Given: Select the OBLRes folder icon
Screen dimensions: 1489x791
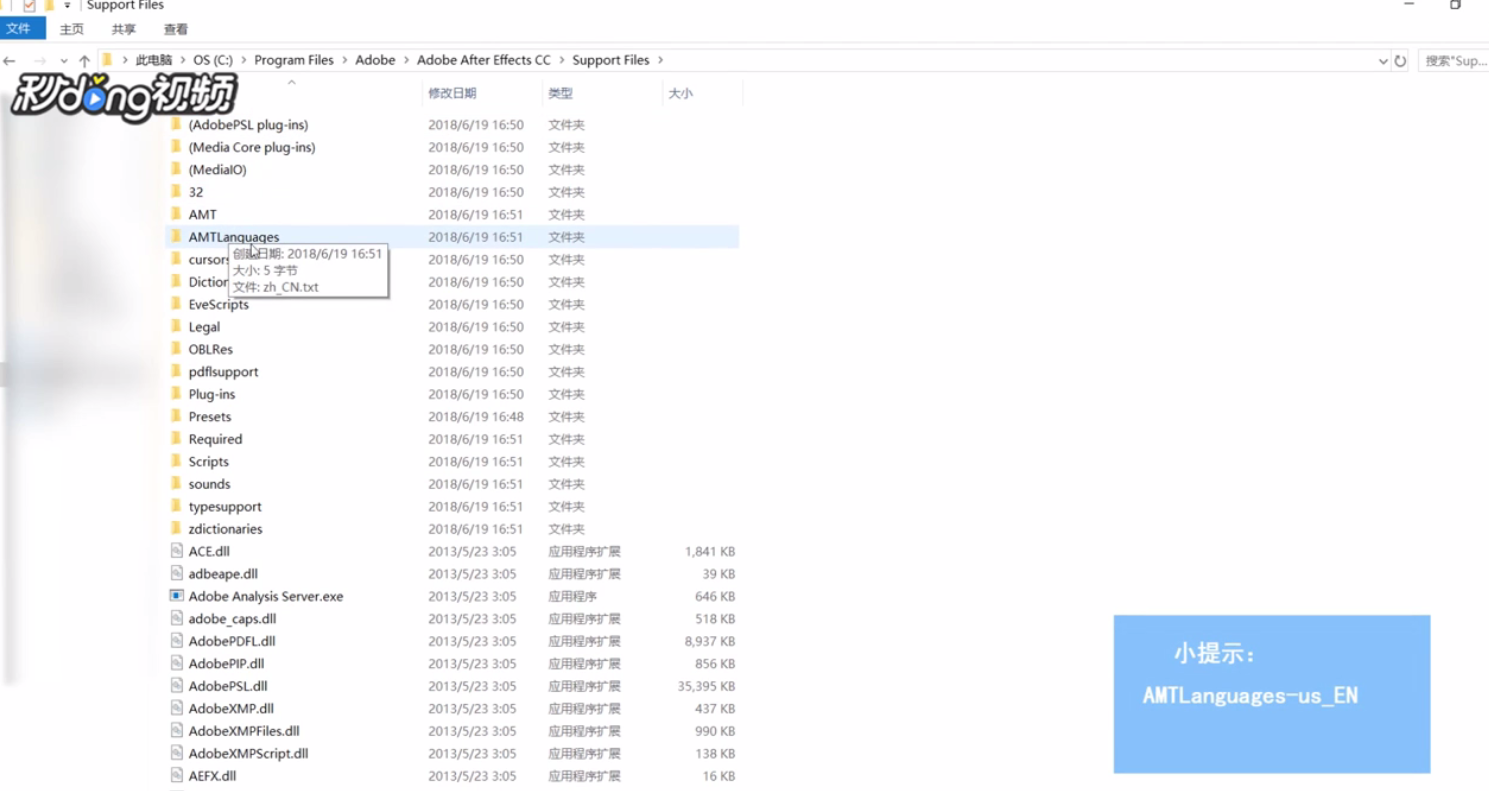Looking at the screenshot, I should 176,349.
